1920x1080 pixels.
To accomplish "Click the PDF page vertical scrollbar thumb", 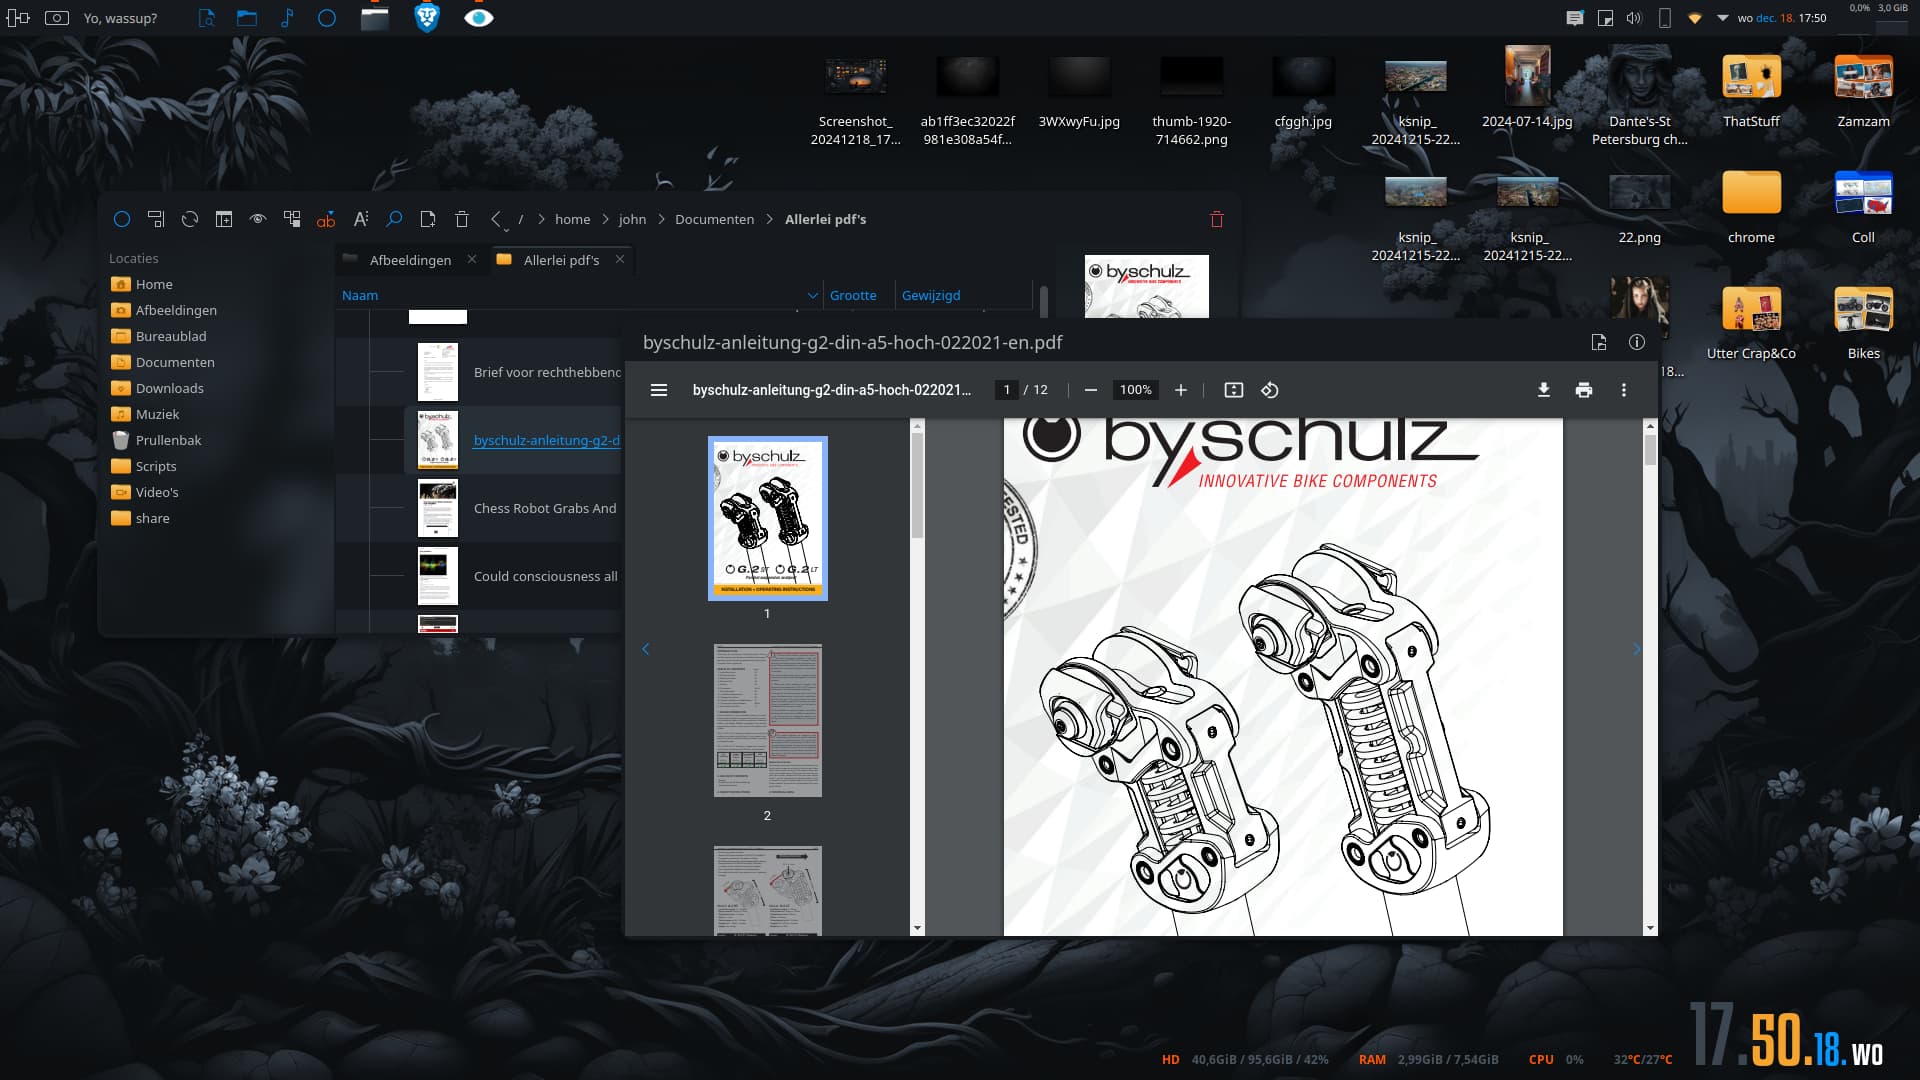I will click(x=1650, y=450).
